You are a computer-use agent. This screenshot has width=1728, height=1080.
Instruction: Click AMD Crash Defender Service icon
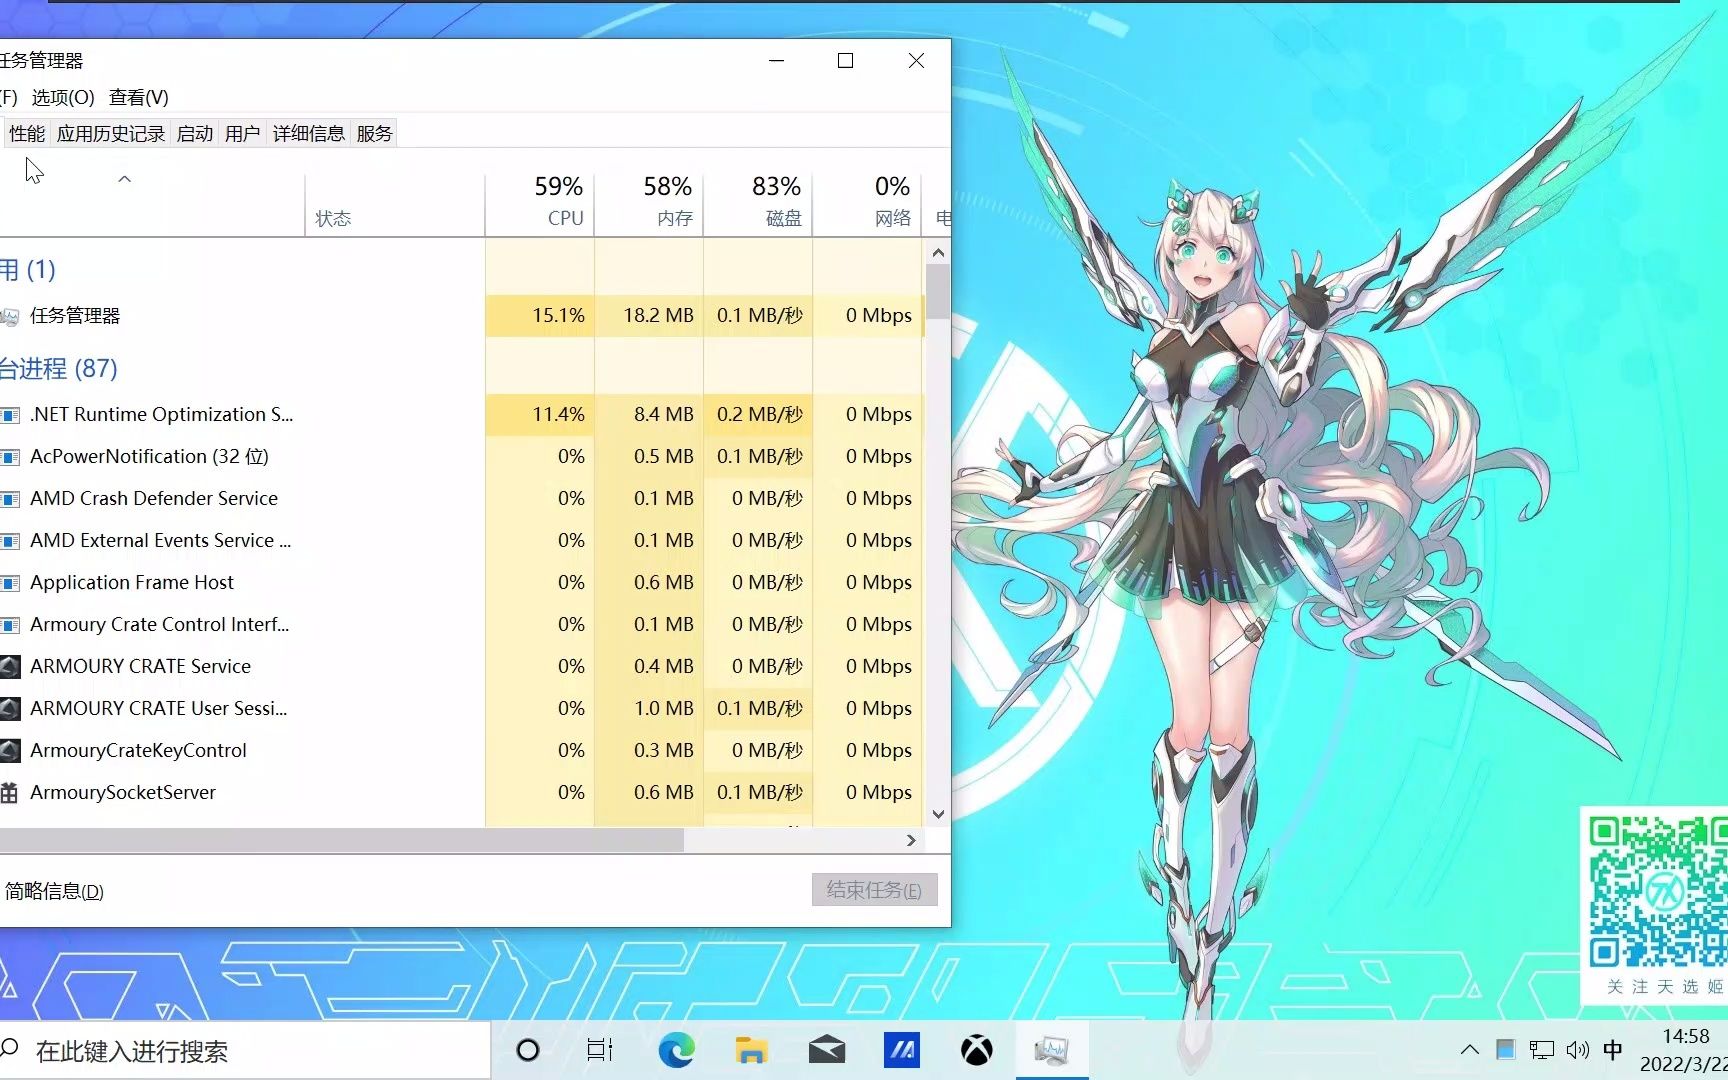pos(9,499)
